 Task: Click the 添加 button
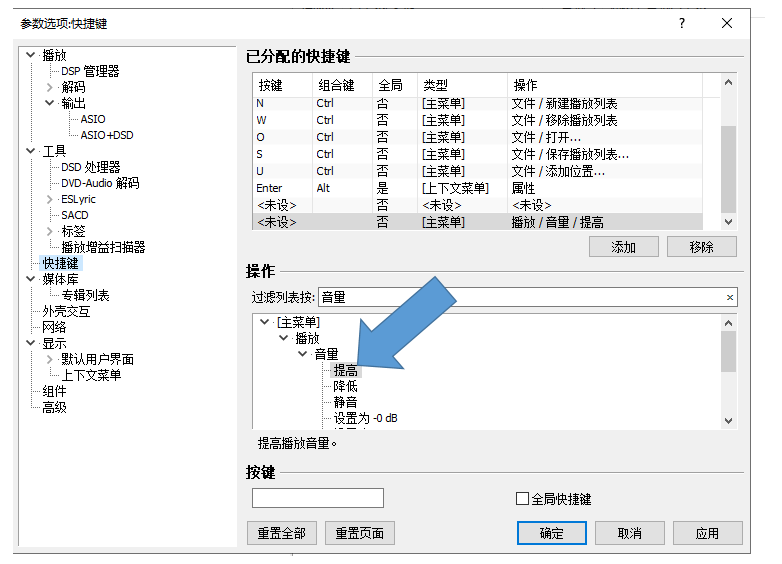[x=624, y=247]
